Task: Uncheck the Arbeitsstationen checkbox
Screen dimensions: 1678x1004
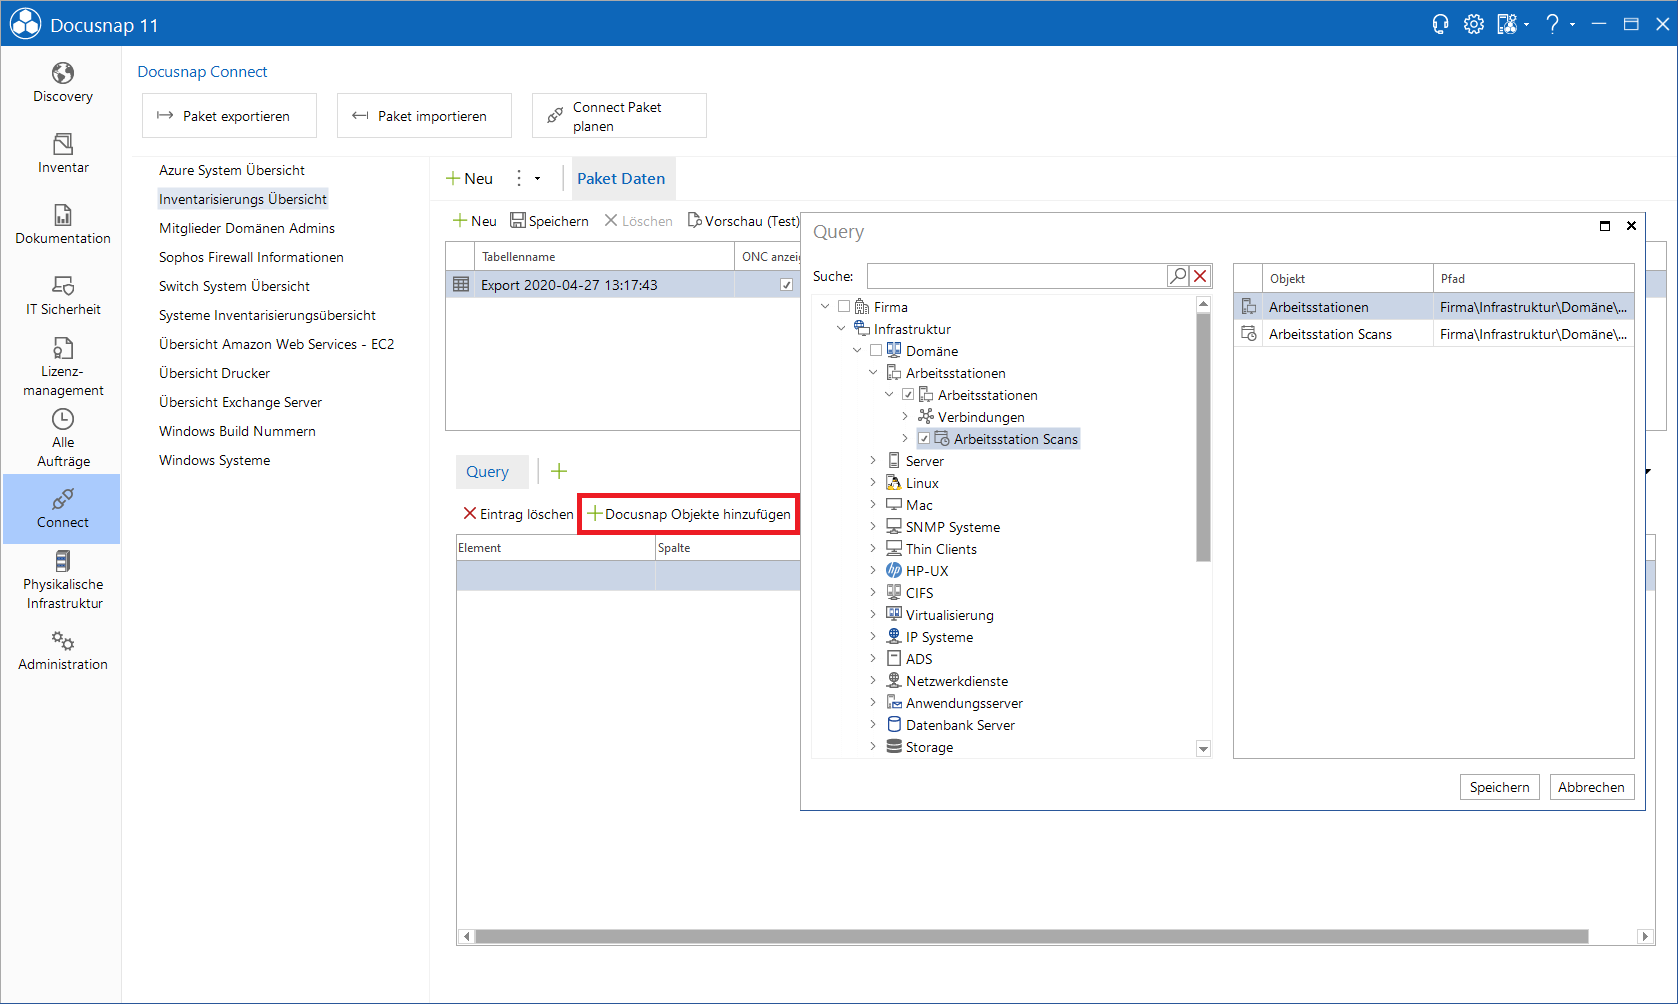Action: (x=908, y=395)
